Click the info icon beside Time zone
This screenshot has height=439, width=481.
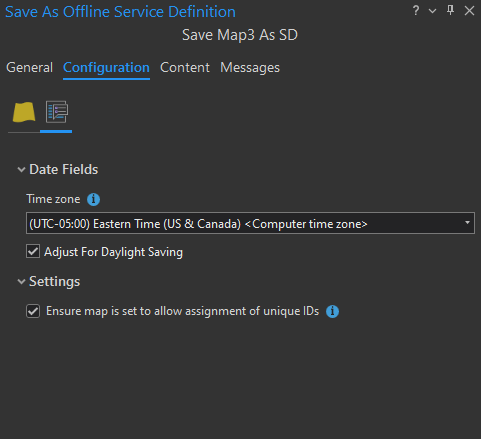point(93,199)
